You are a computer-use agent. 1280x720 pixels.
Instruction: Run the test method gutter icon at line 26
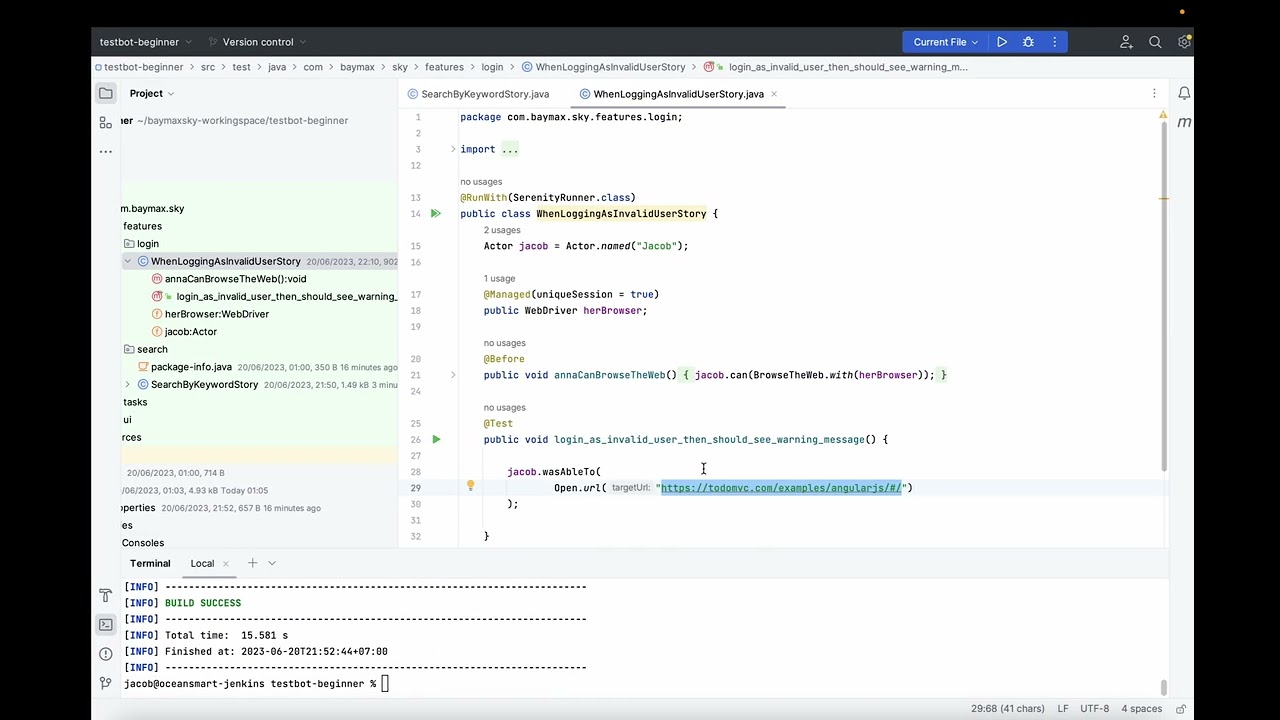point(435,440)
